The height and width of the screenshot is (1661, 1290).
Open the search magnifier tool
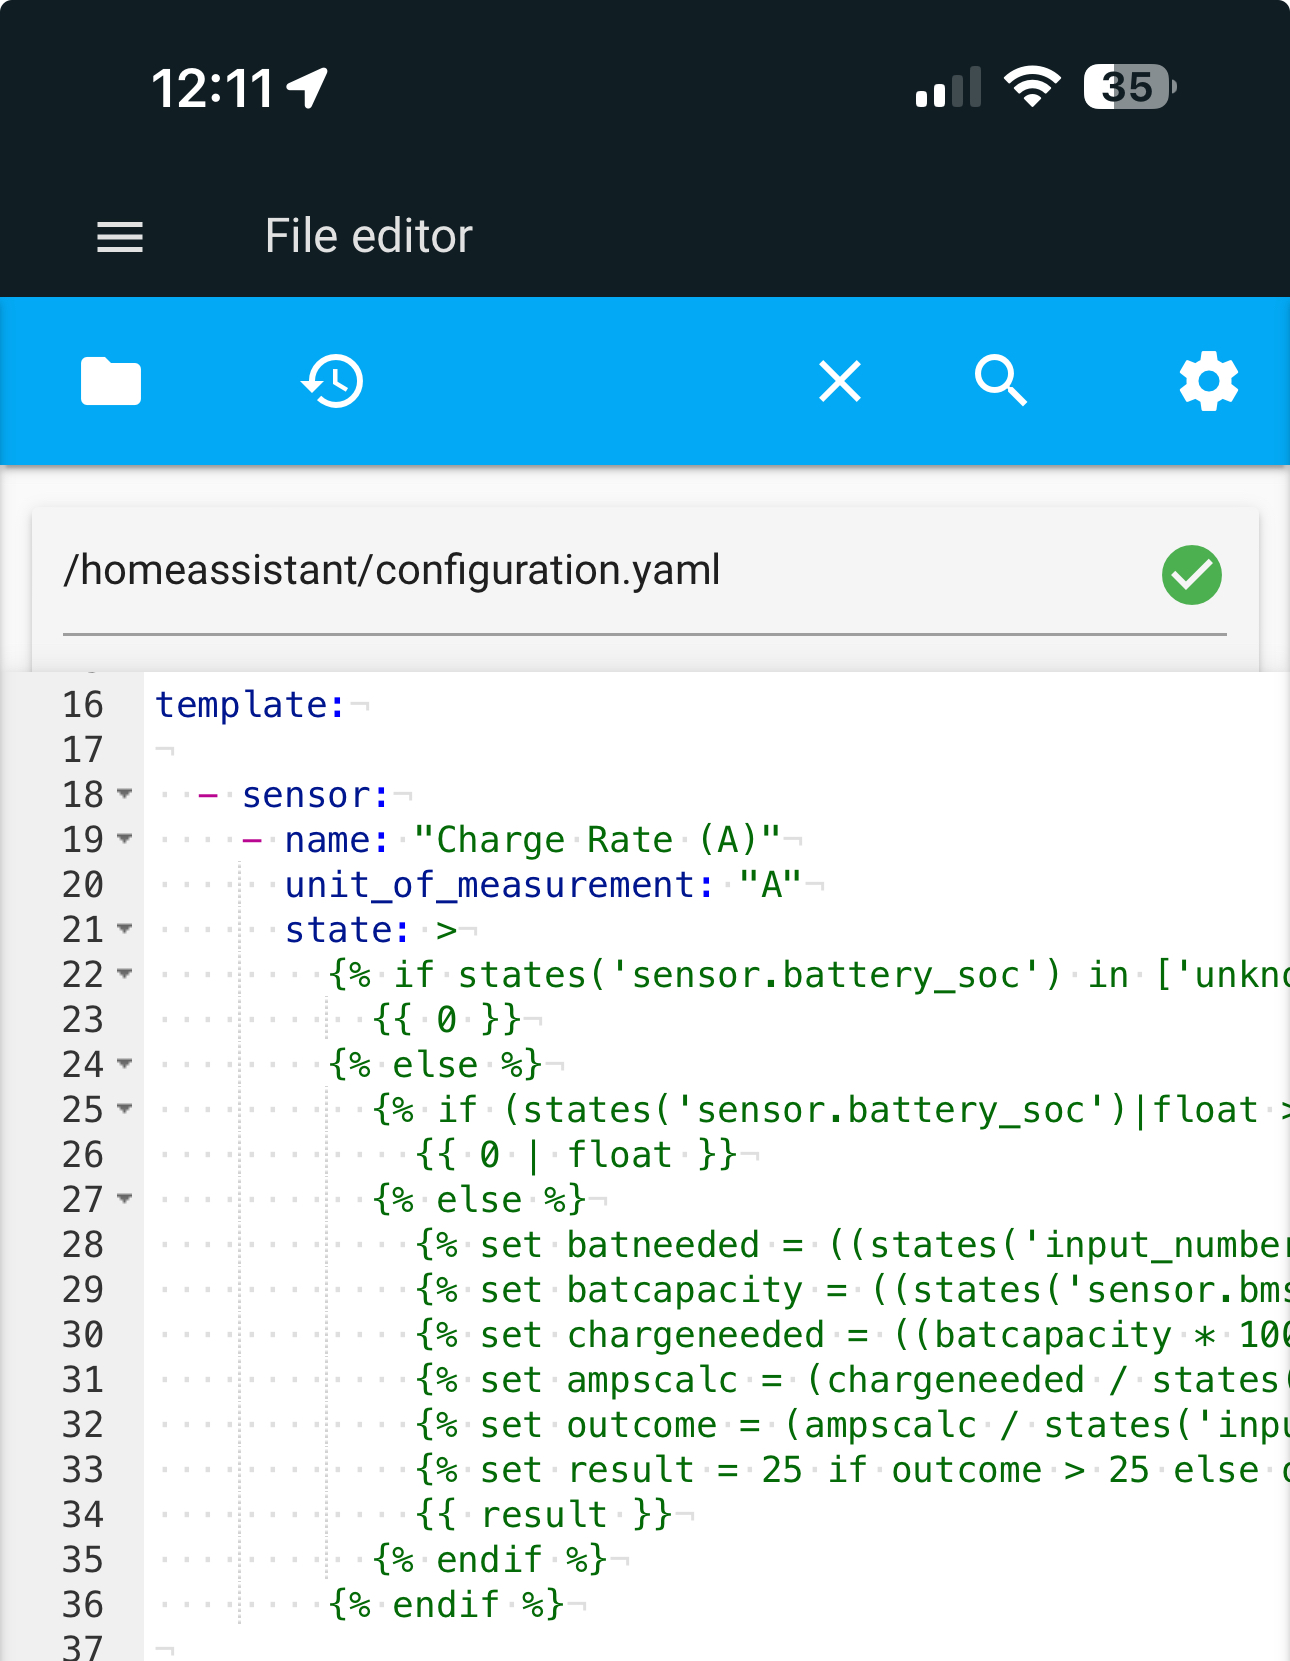(x=1000, y=381)
